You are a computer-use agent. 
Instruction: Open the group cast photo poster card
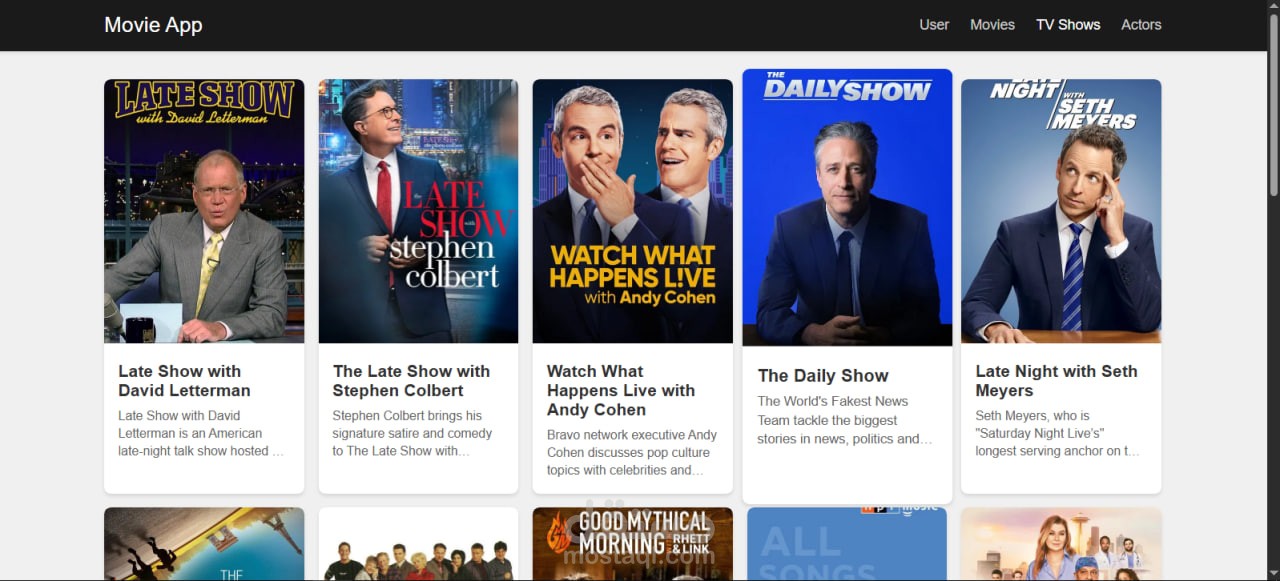(x=418, y=544)
